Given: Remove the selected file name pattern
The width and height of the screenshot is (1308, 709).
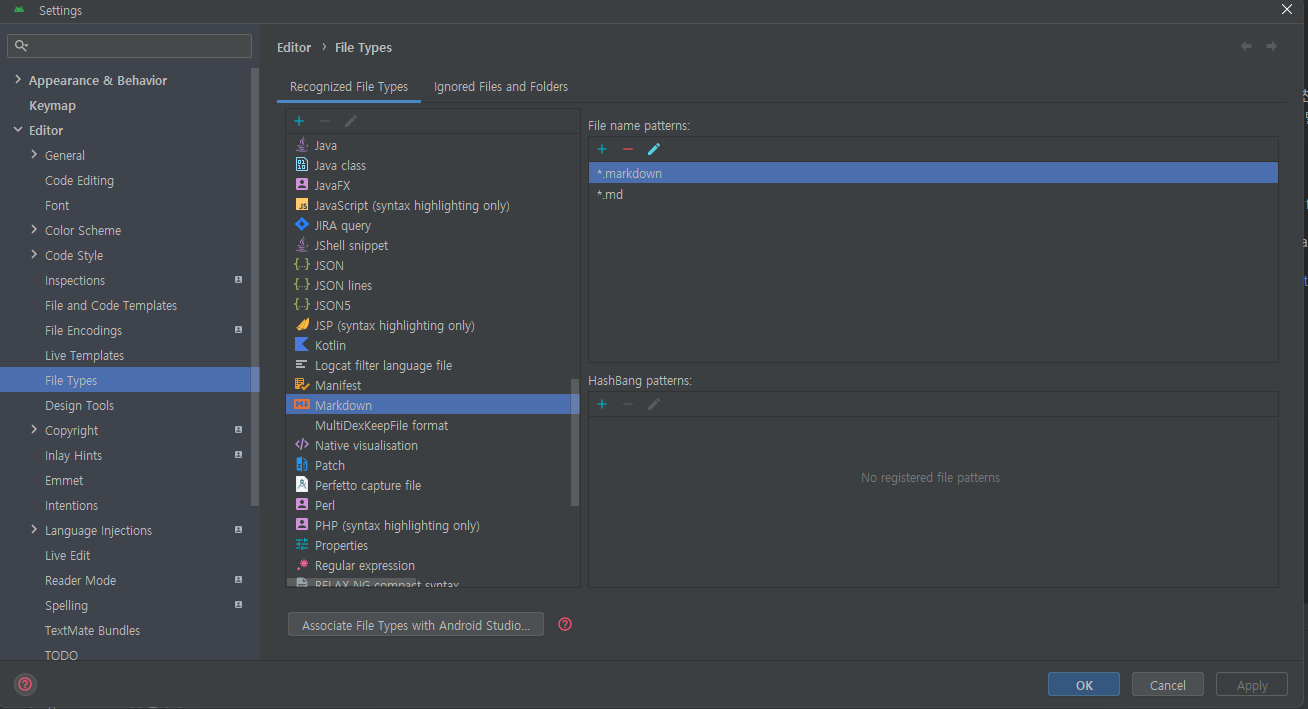Looking at the screenshot, I should [x=628, y=149].
